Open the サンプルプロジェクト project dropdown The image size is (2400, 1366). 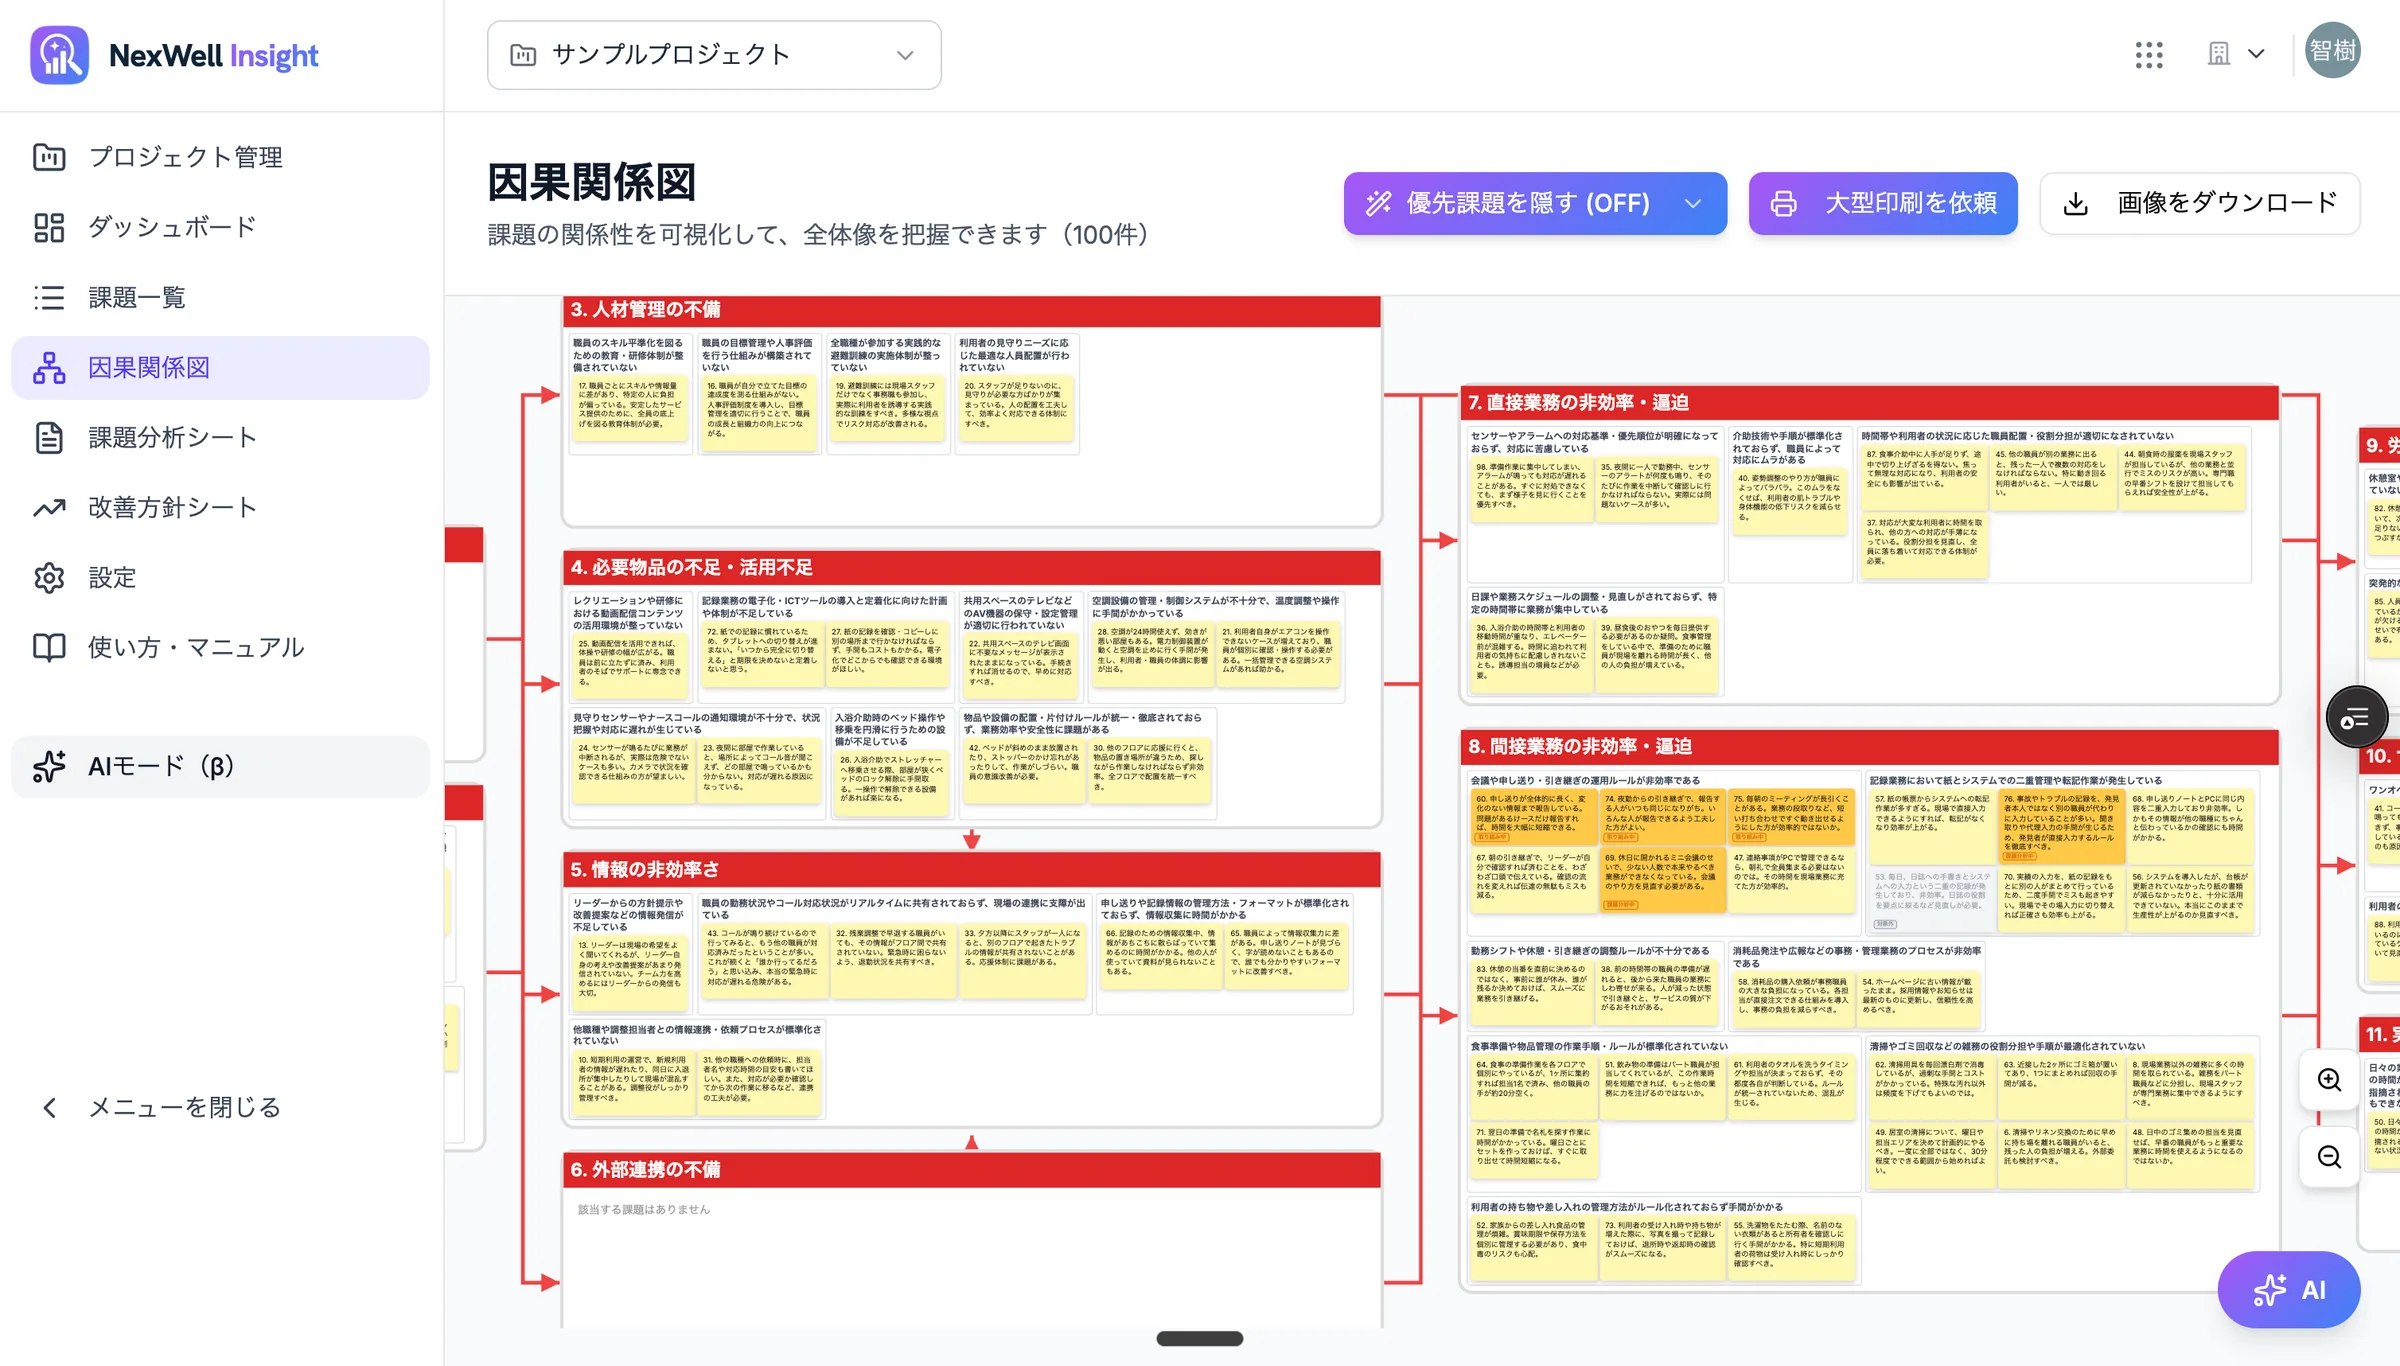714,55
